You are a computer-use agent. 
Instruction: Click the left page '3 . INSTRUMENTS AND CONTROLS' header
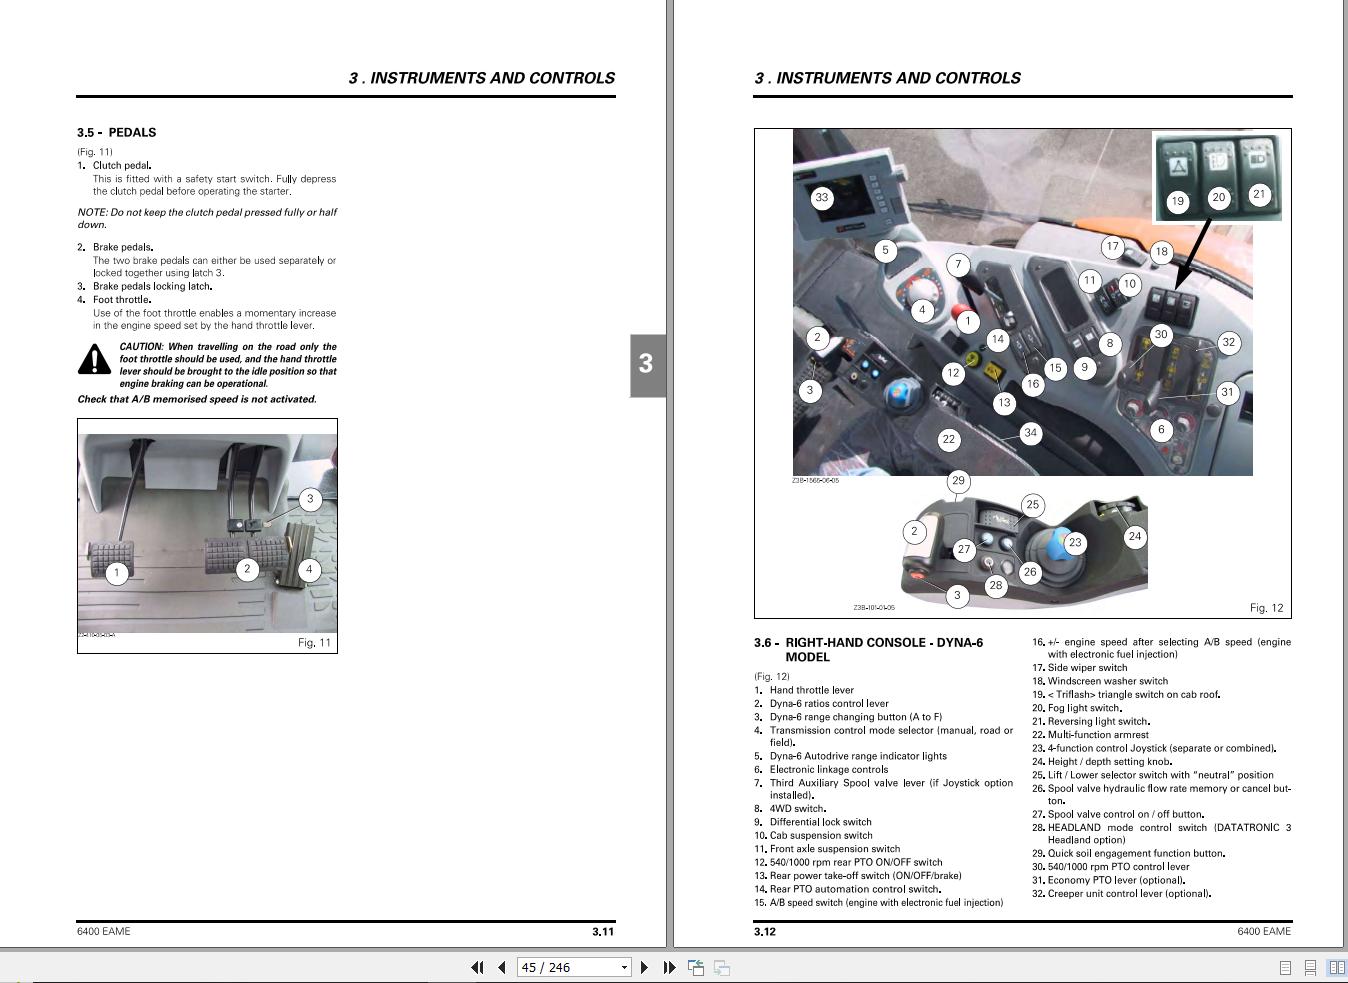482,78
